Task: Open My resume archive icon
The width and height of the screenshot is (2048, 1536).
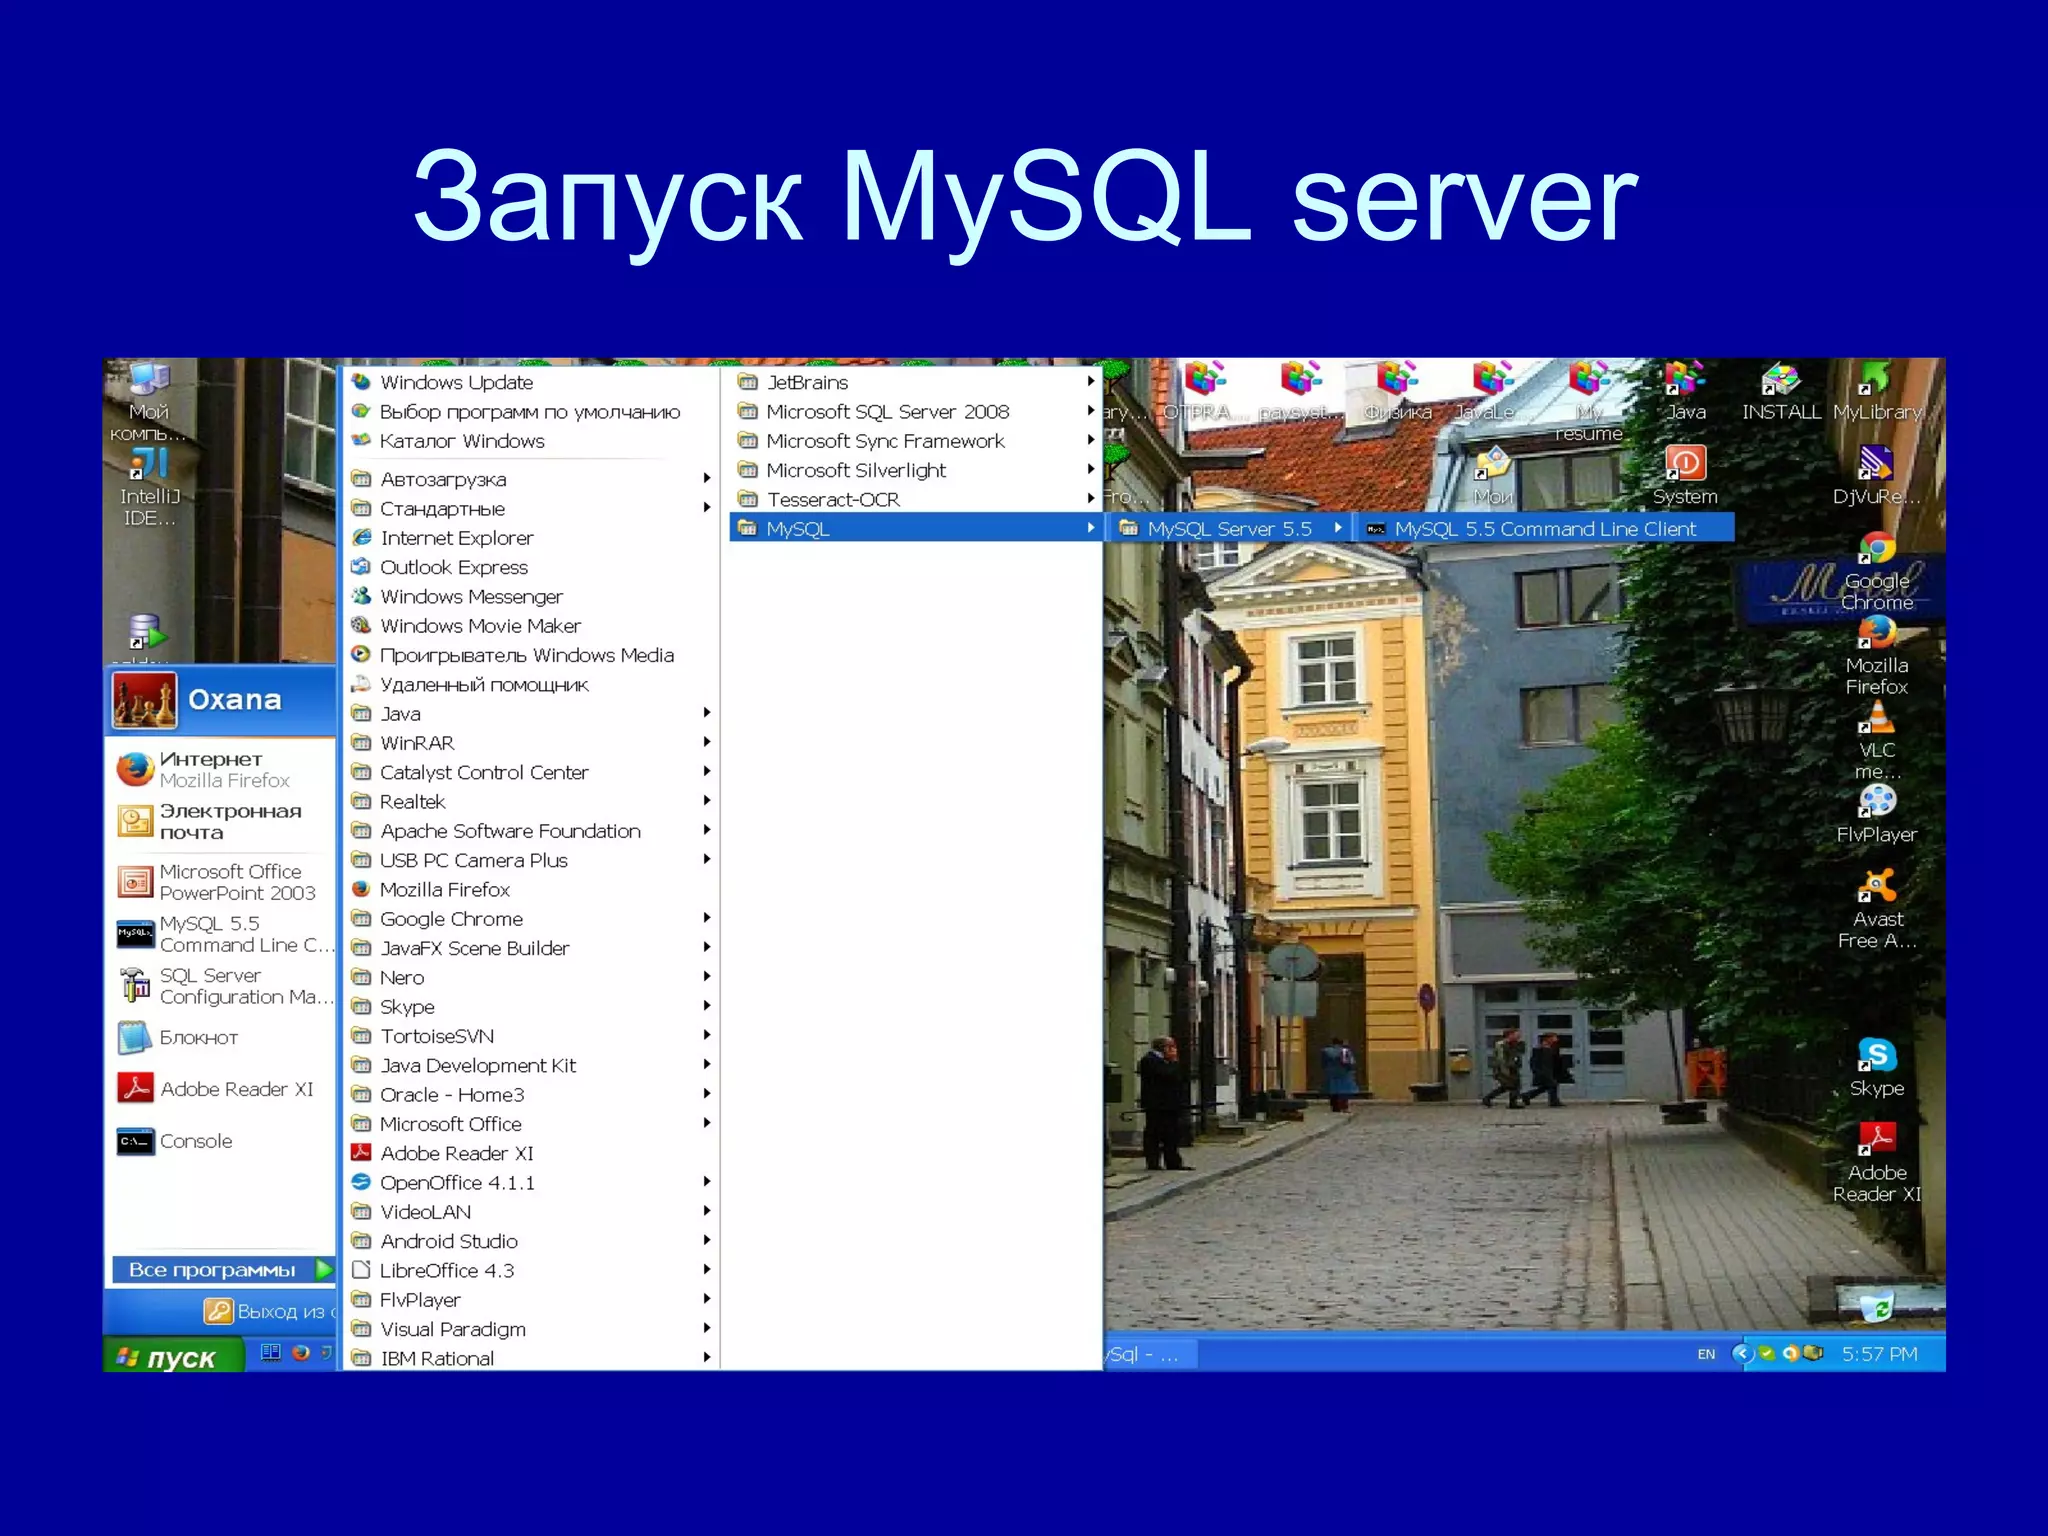Action: pos(1588,401)
